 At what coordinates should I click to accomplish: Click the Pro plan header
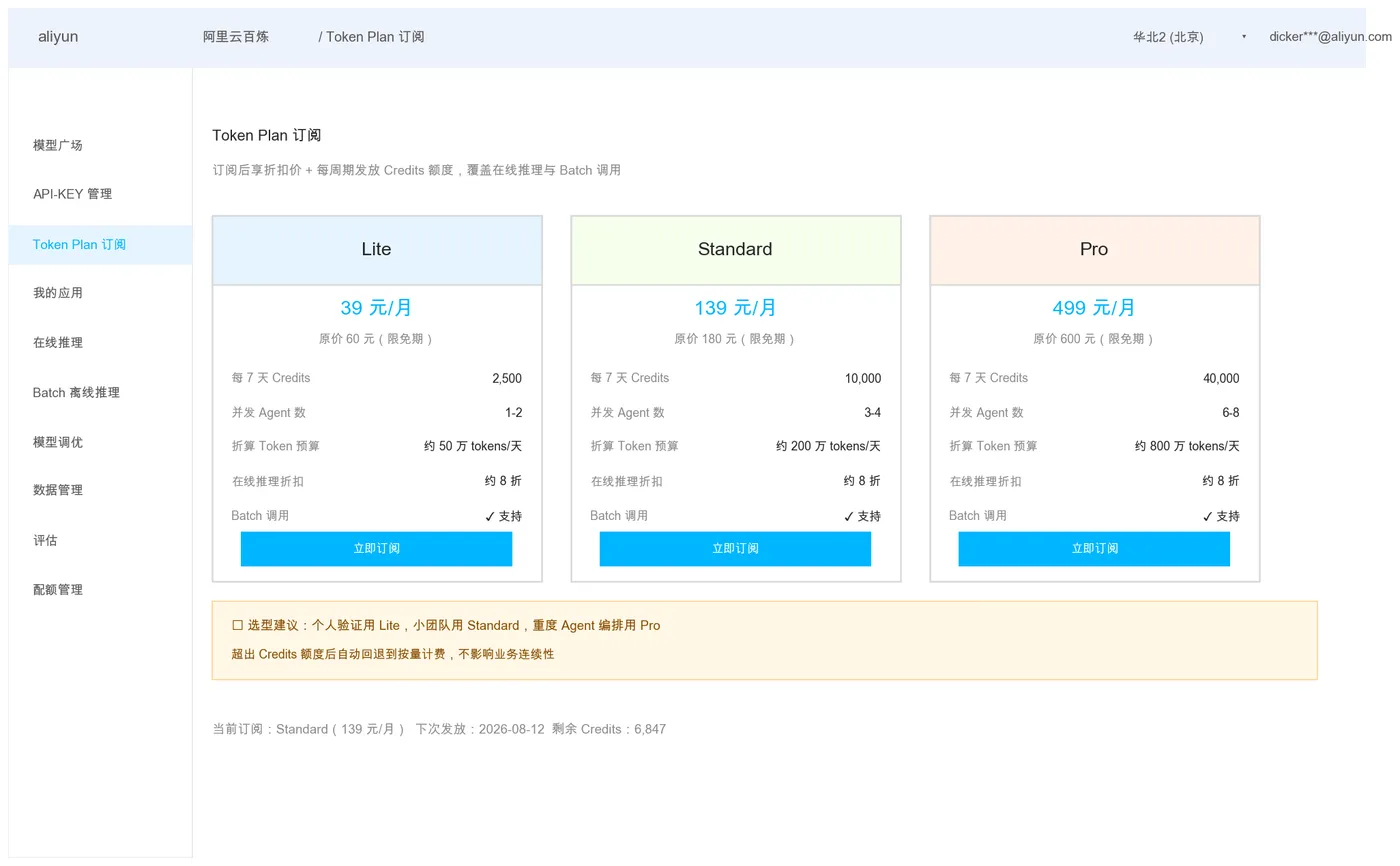(1095, 250)
